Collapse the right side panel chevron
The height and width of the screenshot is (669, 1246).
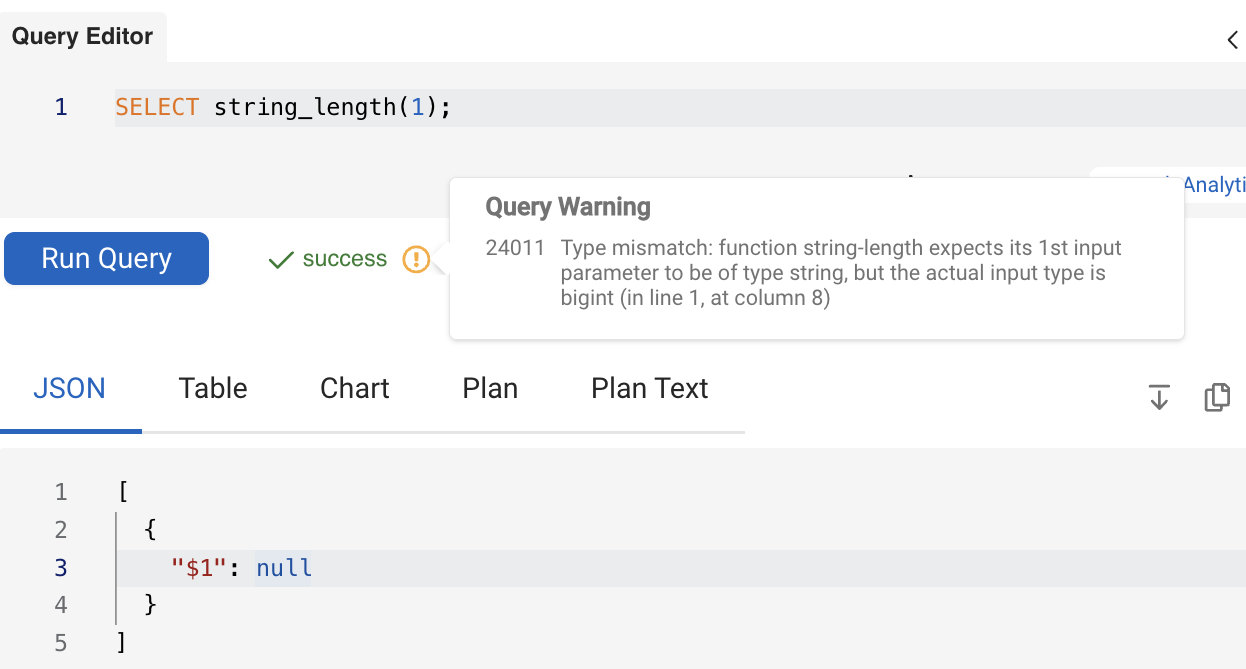pyautogui.click(x=1232, y=40)
